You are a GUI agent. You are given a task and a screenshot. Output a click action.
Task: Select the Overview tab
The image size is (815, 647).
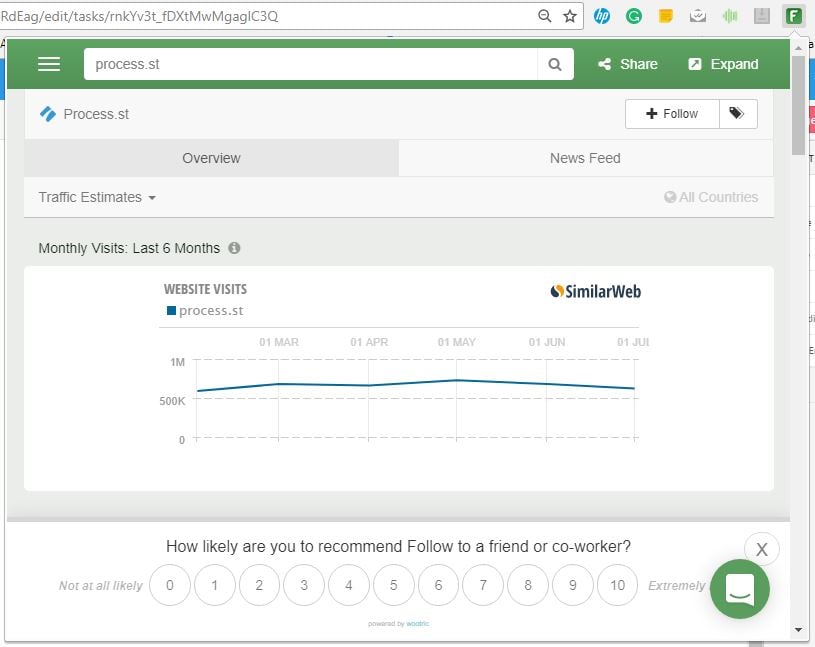[x=211, y=158]
